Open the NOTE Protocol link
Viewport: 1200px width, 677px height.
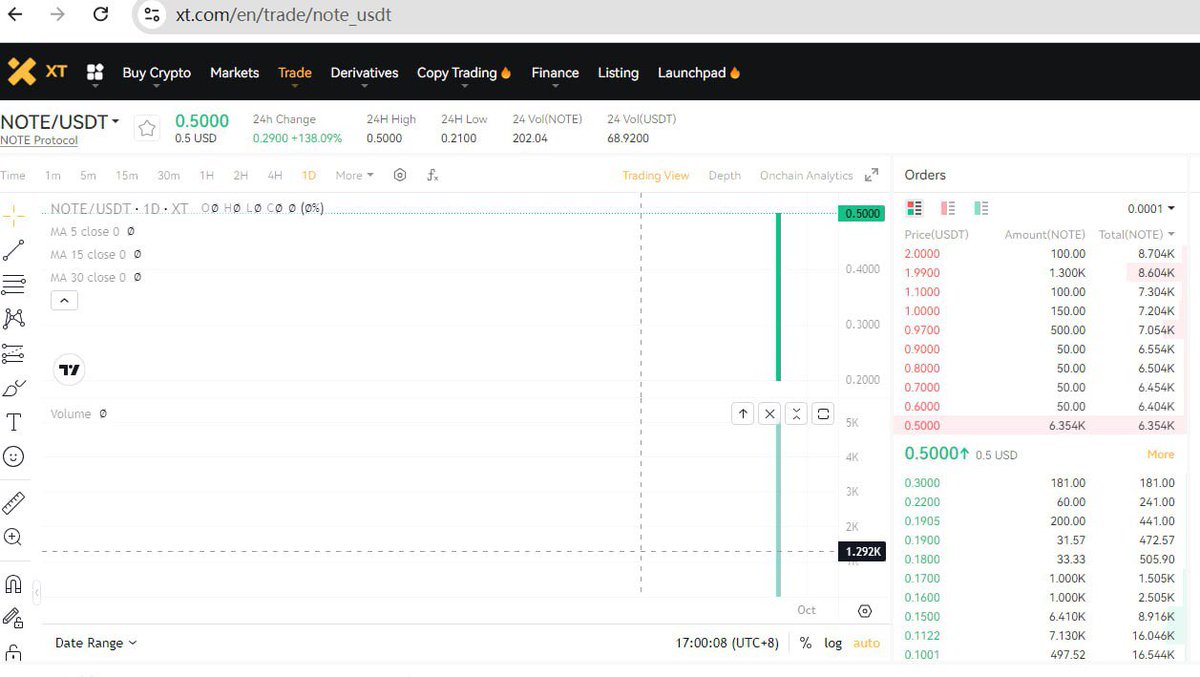[39, 140]
